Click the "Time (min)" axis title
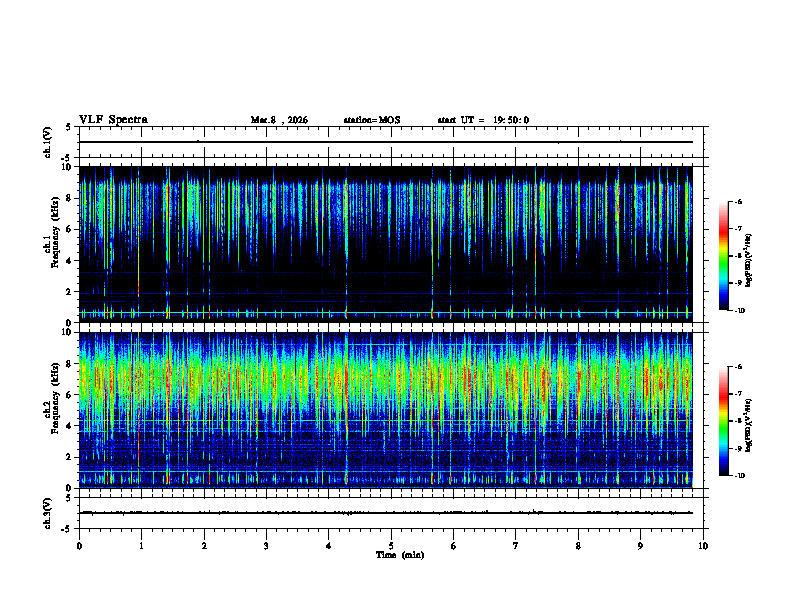This screenshot has width=792, height=612. click(400, 555)
